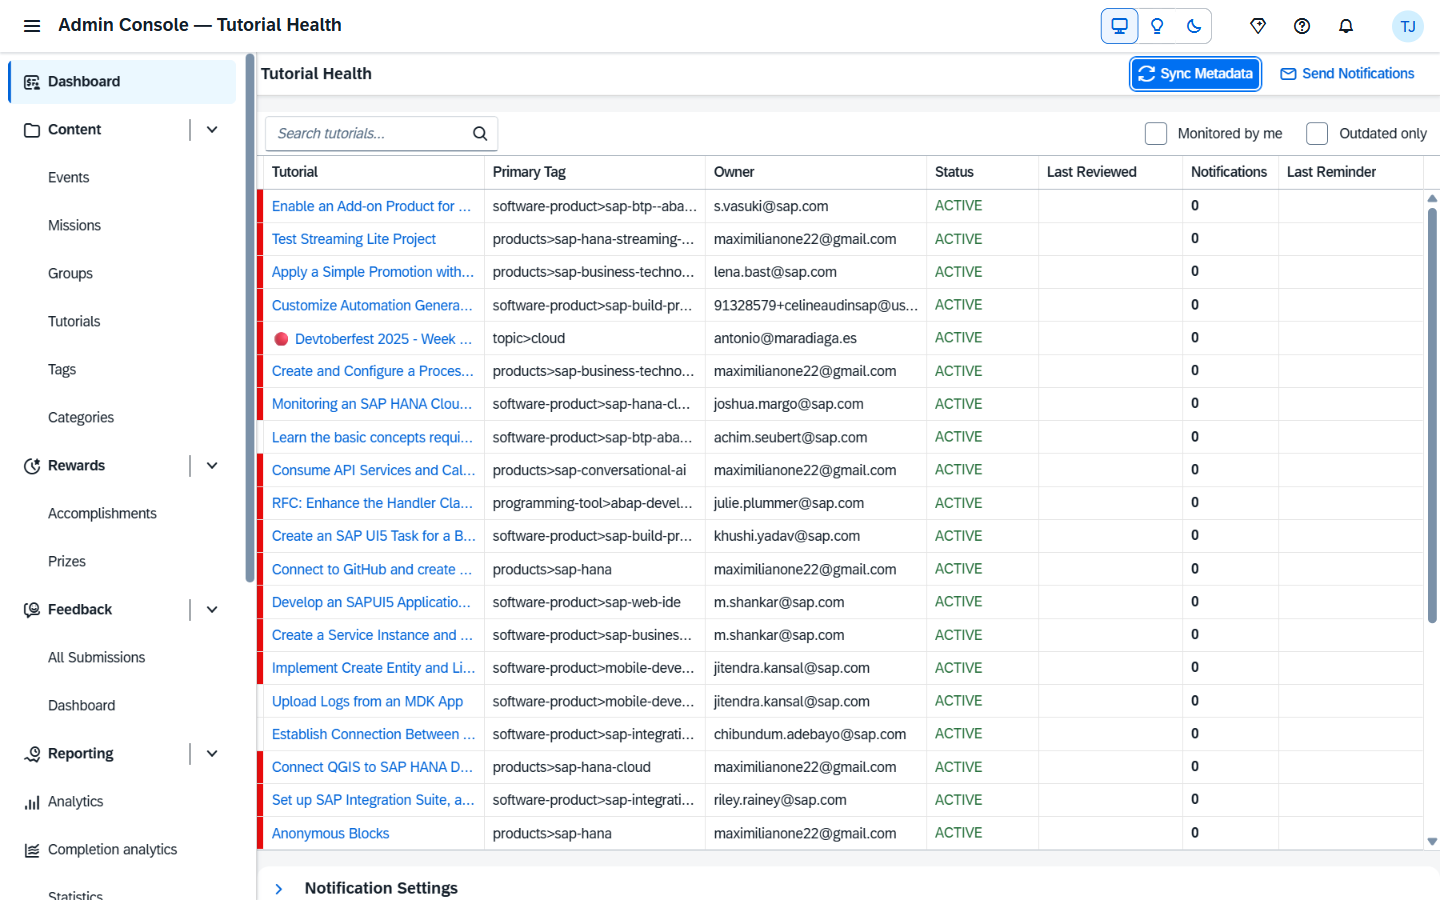The width and height of the screenshot is (1440, 900).
Task: Sort by the Notifications column header
Action: [1230, 172]
